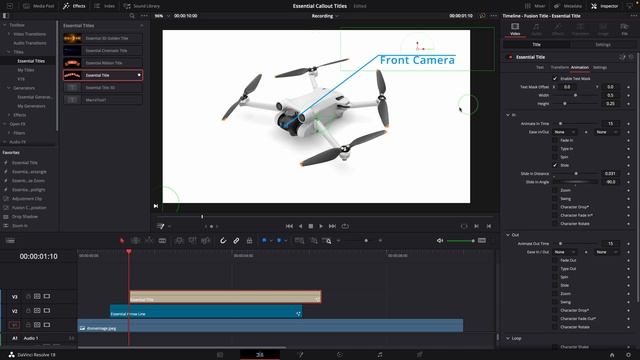
Task: Open the Fusion page from bottom bar
Action: pos(300,355)
